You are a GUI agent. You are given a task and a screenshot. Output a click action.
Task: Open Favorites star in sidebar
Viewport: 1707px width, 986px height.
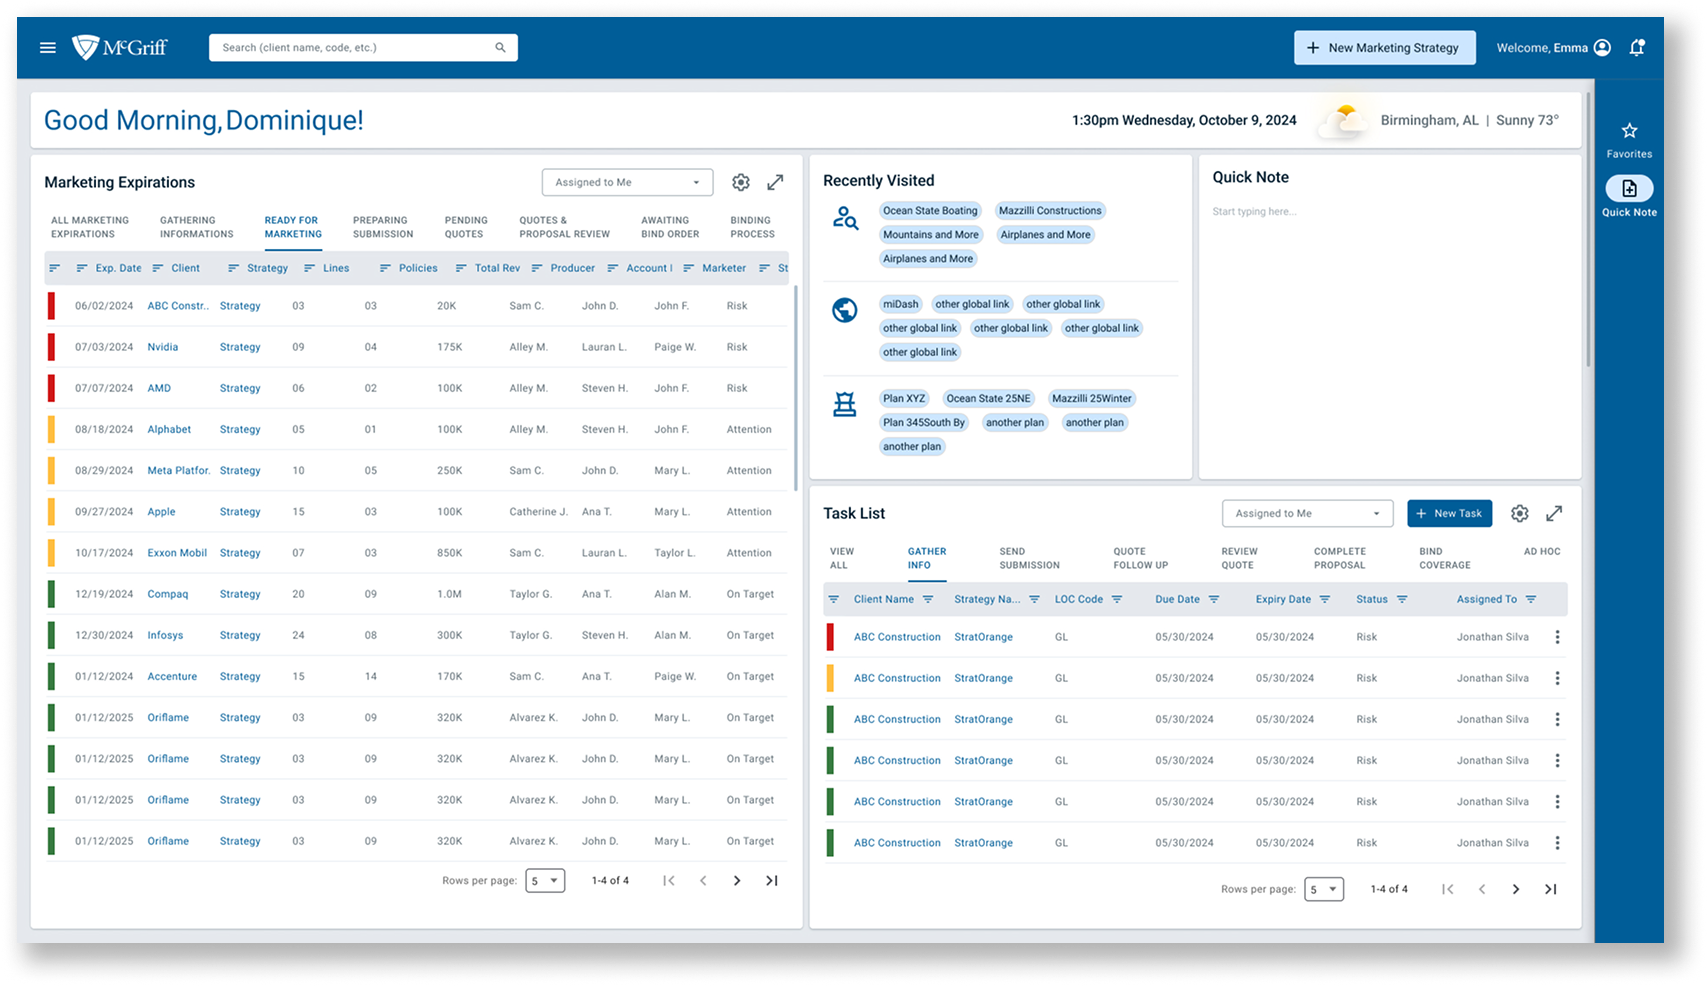(1629, 139)
